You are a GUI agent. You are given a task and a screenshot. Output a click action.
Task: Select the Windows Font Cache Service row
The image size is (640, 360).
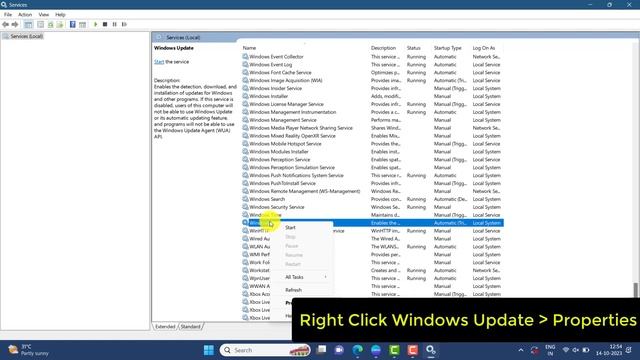[x=280, y=72]
